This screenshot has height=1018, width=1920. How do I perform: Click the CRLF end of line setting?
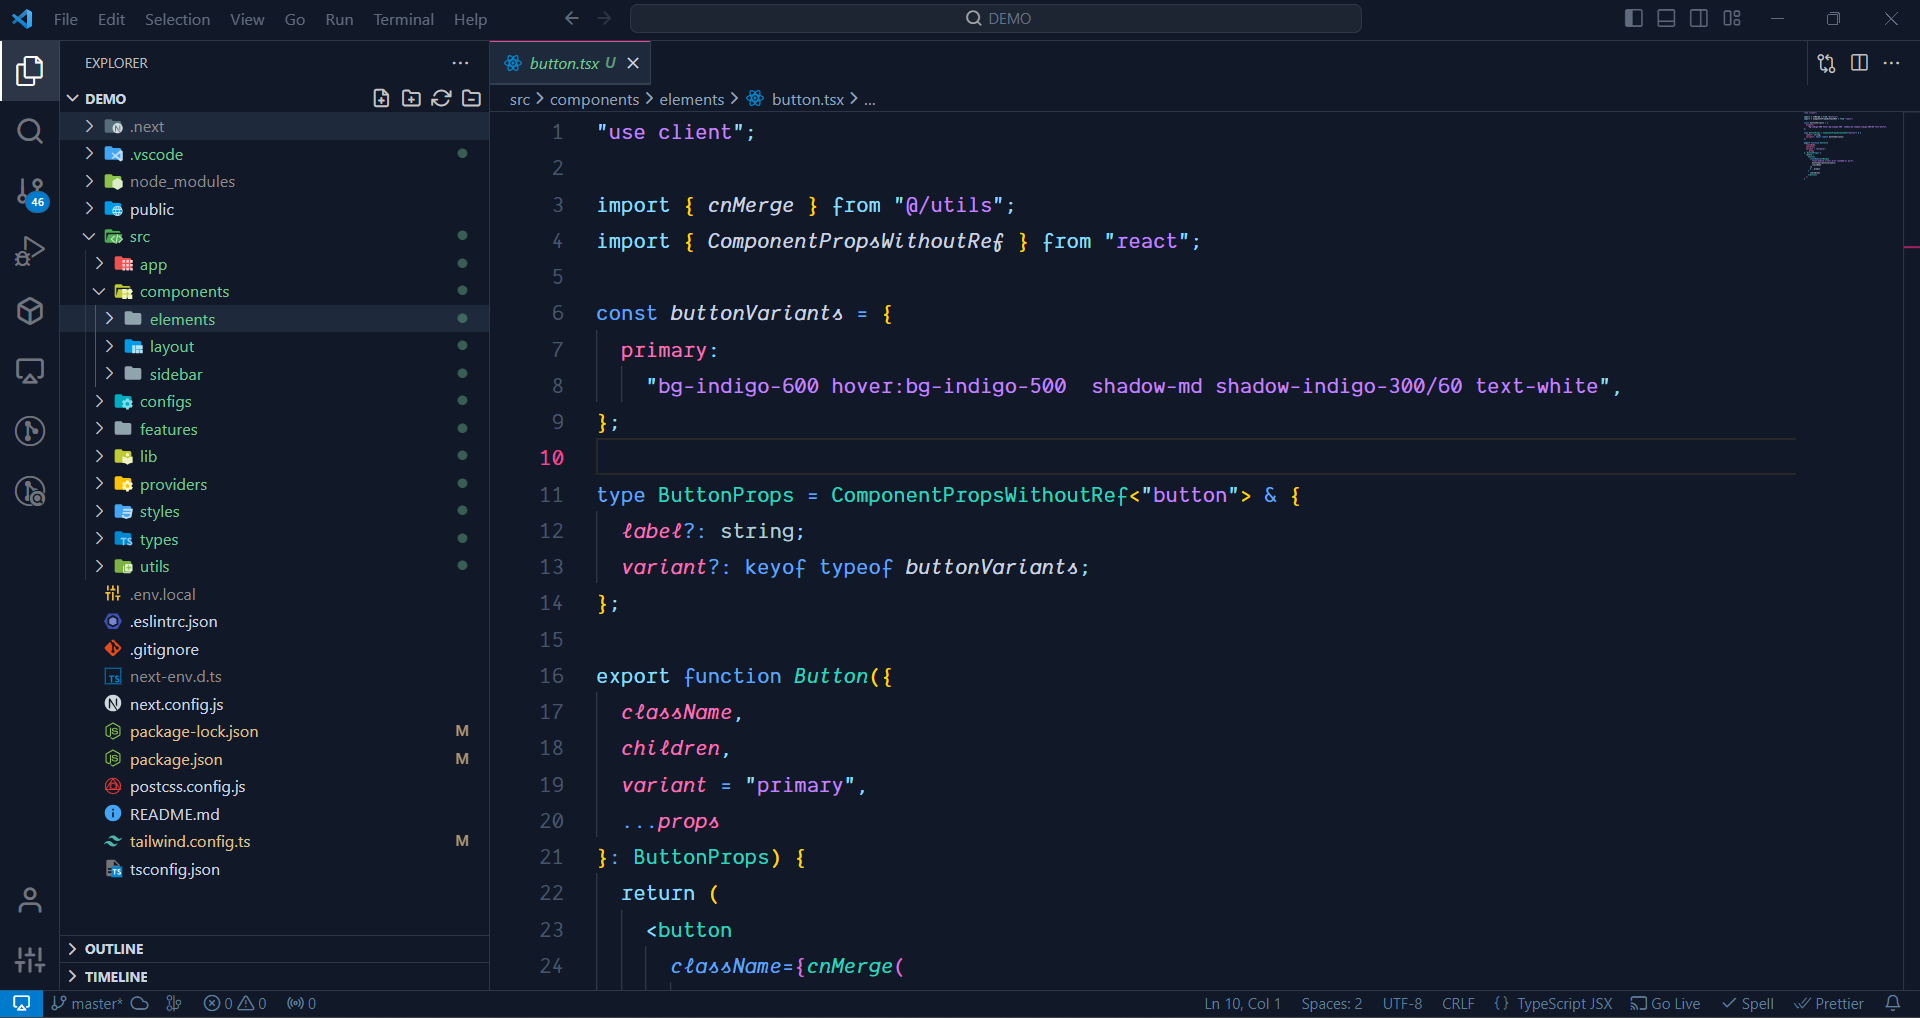pos(1458,1003)
